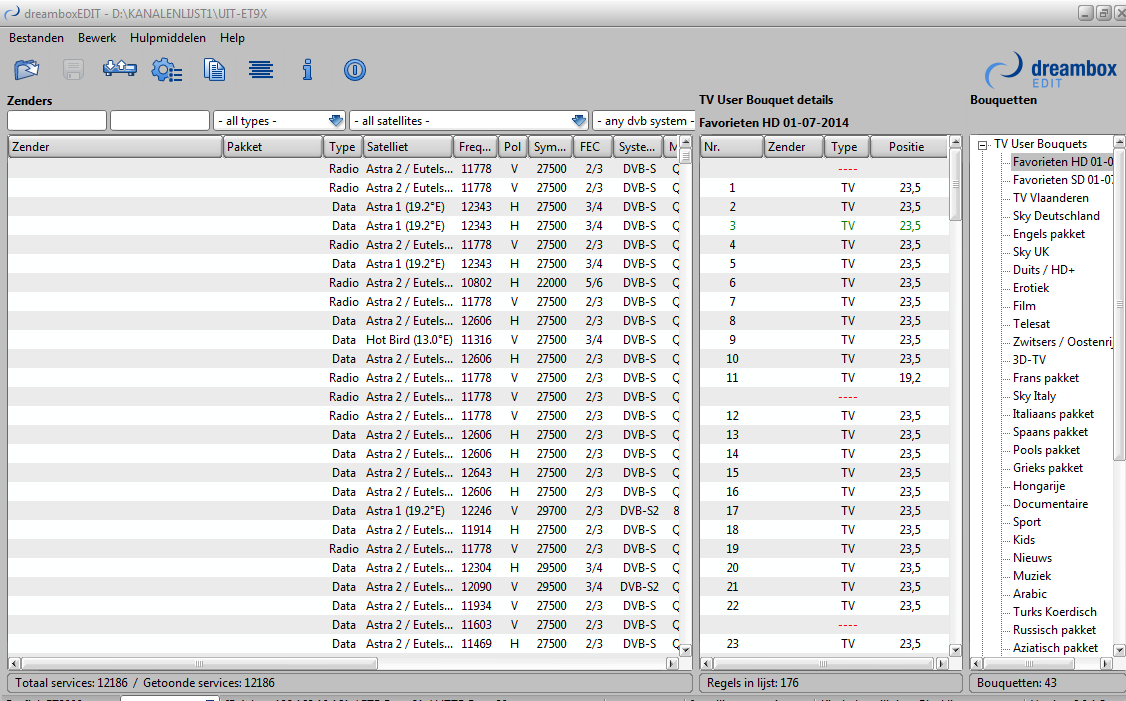Sort by the Satelliet column header

(407, 147)
